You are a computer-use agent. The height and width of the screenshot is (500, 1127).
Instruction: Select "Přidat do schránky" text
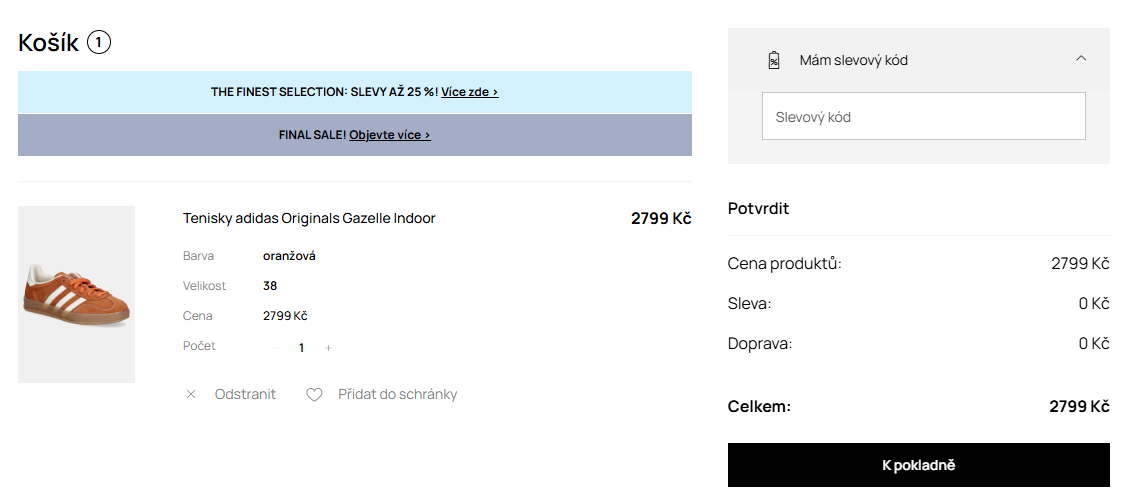[x=397, y=395]
